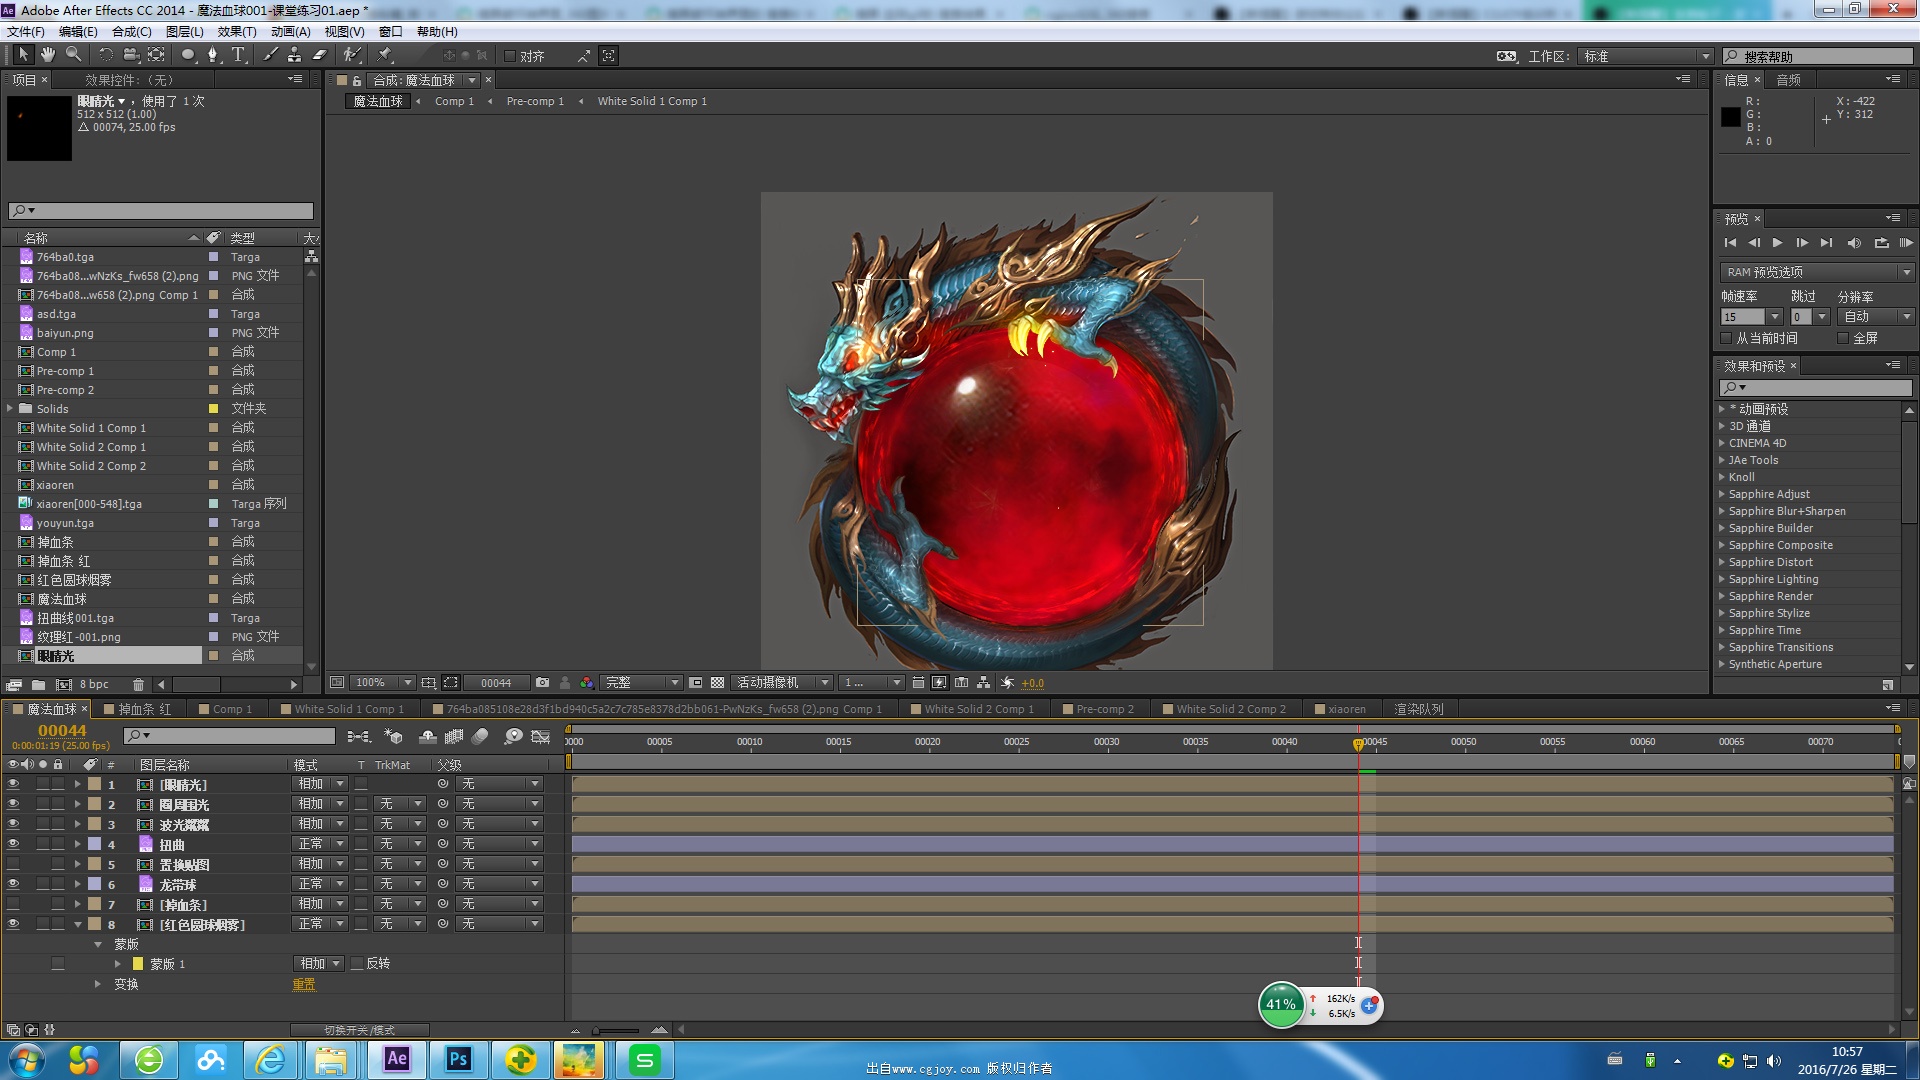1920x1080 pixels.
Task: Hide the 眼睛光 layer eye icon
Action: pyautogui.click(x=13, y=785)
